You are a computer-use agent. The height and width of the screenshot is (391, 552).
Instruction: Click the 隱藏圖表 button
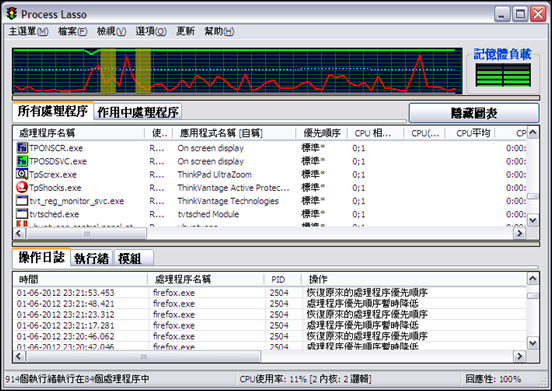(473, 113)
